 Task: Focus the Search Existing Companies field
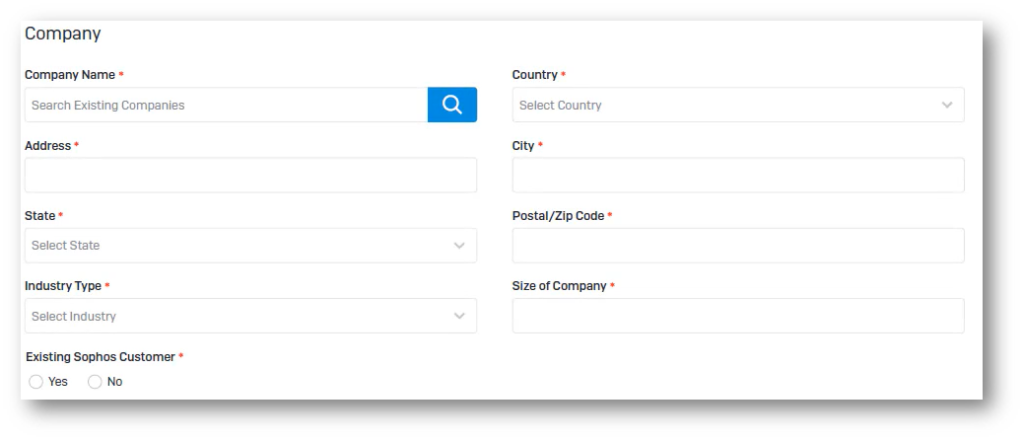(226, 105)
